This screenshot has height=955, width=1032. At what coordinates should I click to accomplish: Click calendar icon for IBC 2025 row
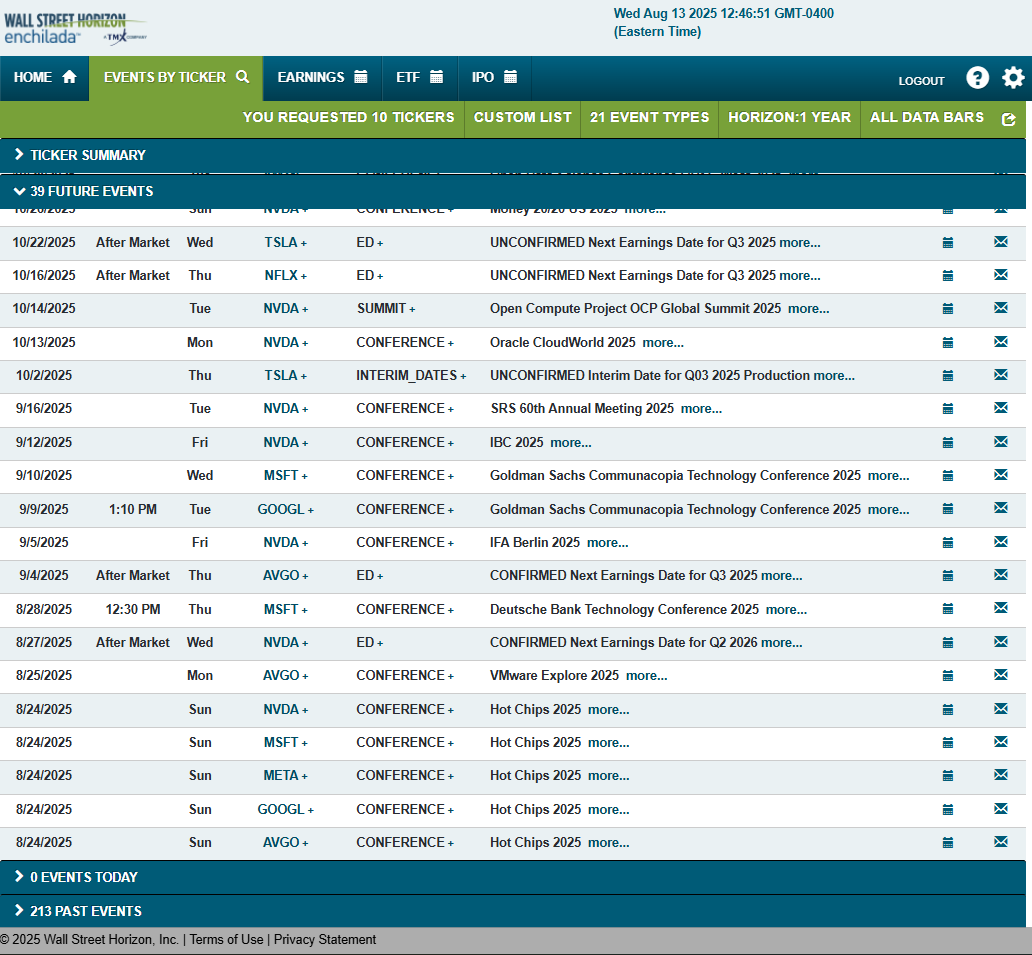948,443
